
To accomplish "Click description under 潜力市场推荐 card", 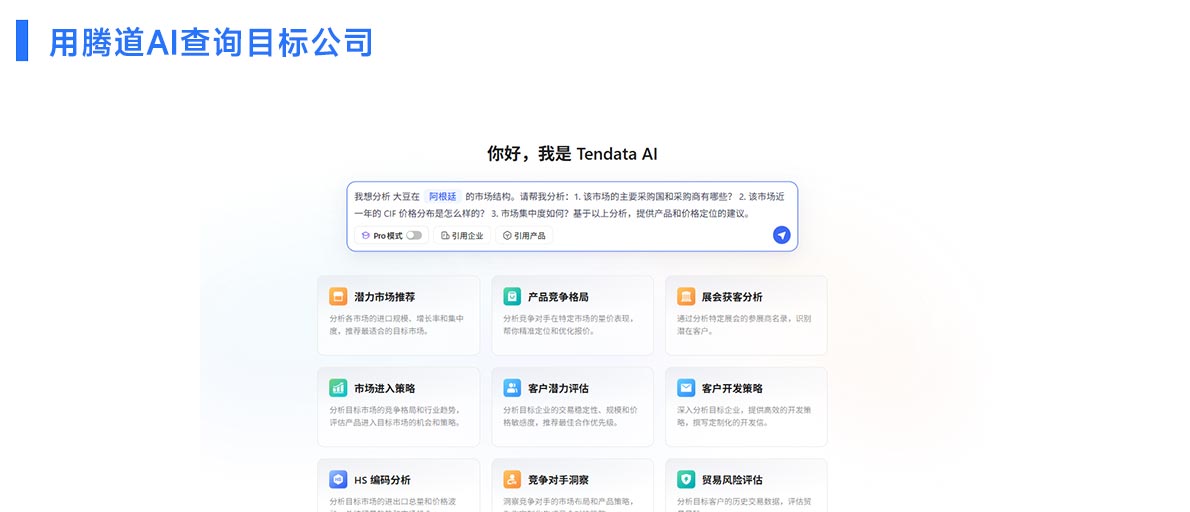I will coord(396,325).
